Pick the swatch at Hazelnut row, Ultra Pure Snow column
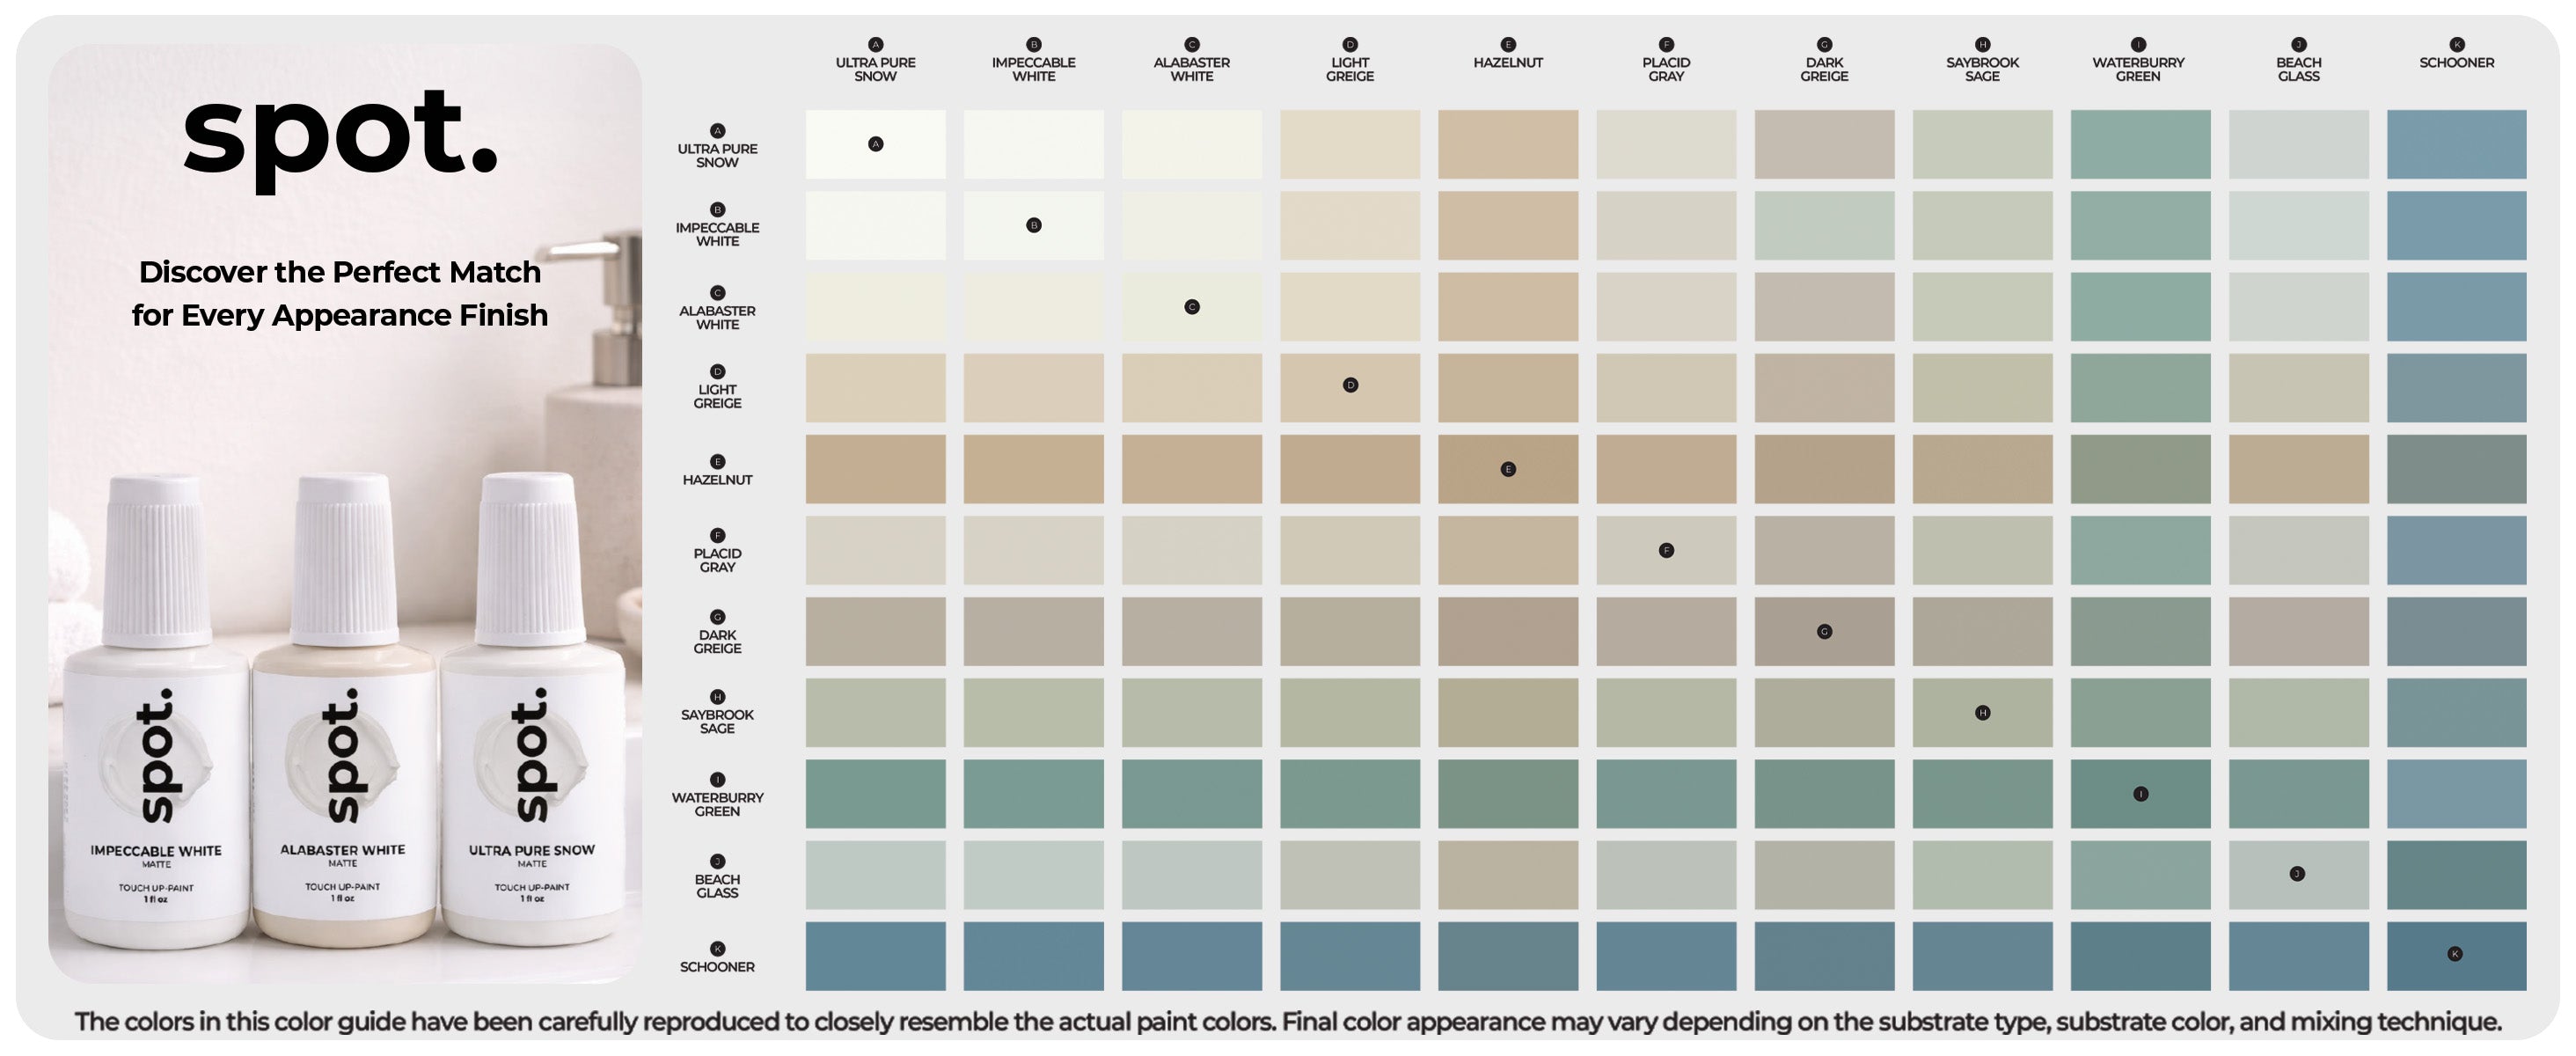The height and width of the screenshot is (1056, 2576). 876,469
